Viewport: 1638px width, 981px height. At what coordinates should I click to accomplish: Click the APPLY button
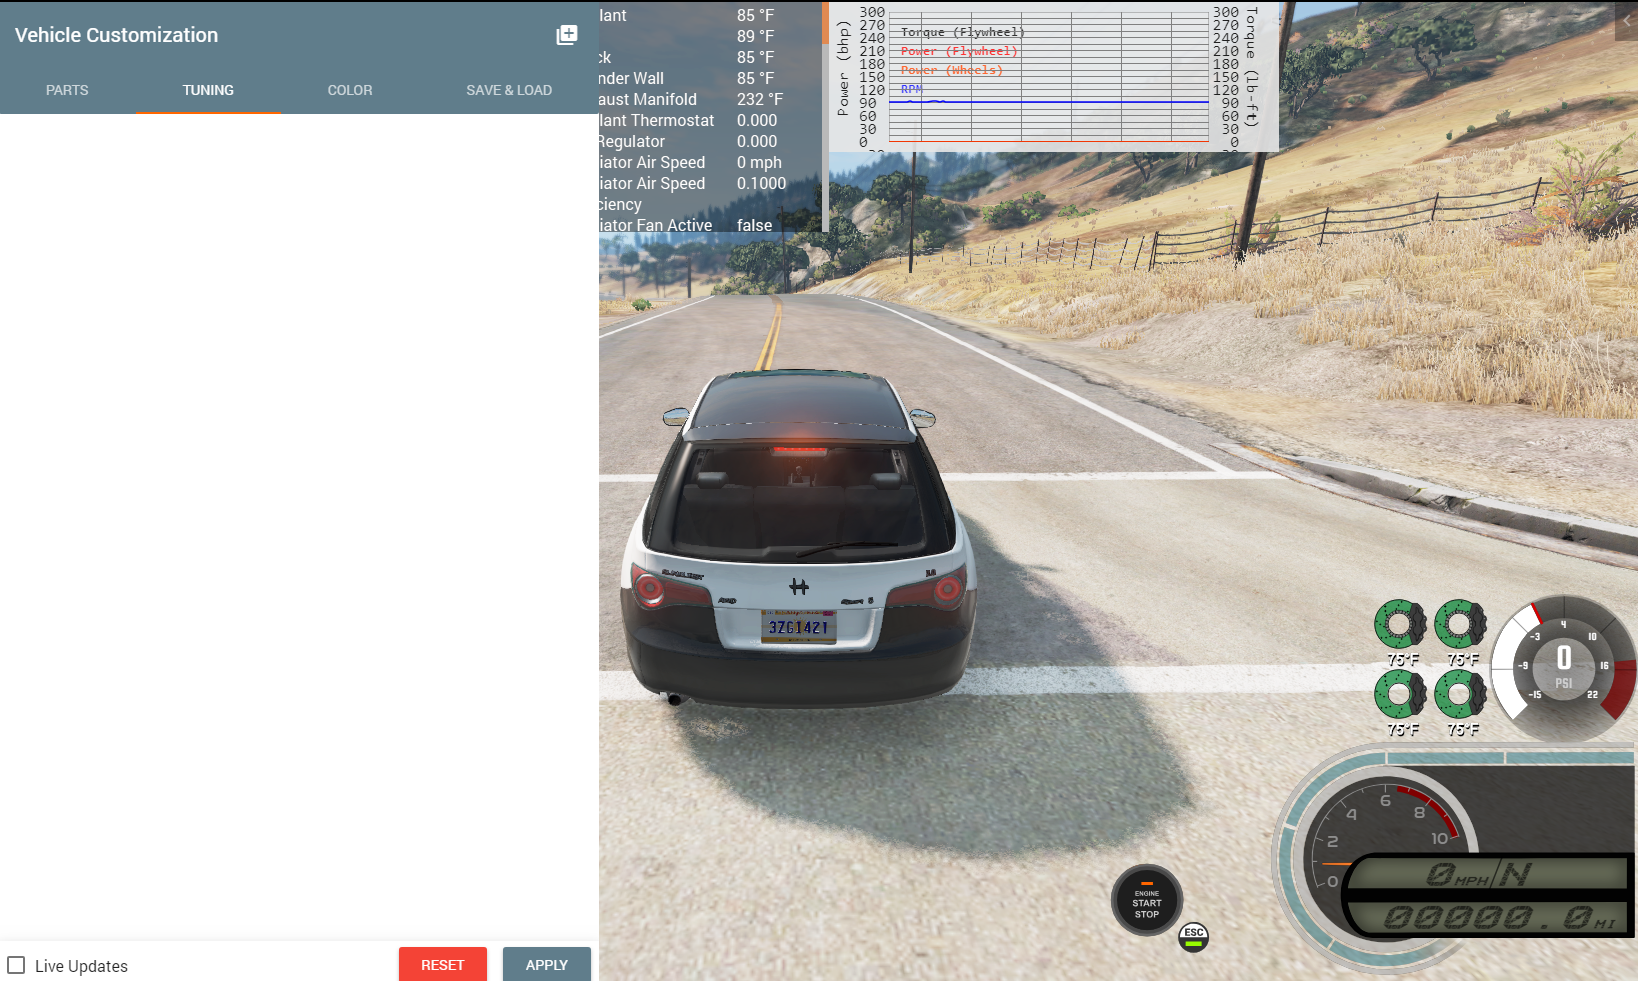tap(547, 965)
